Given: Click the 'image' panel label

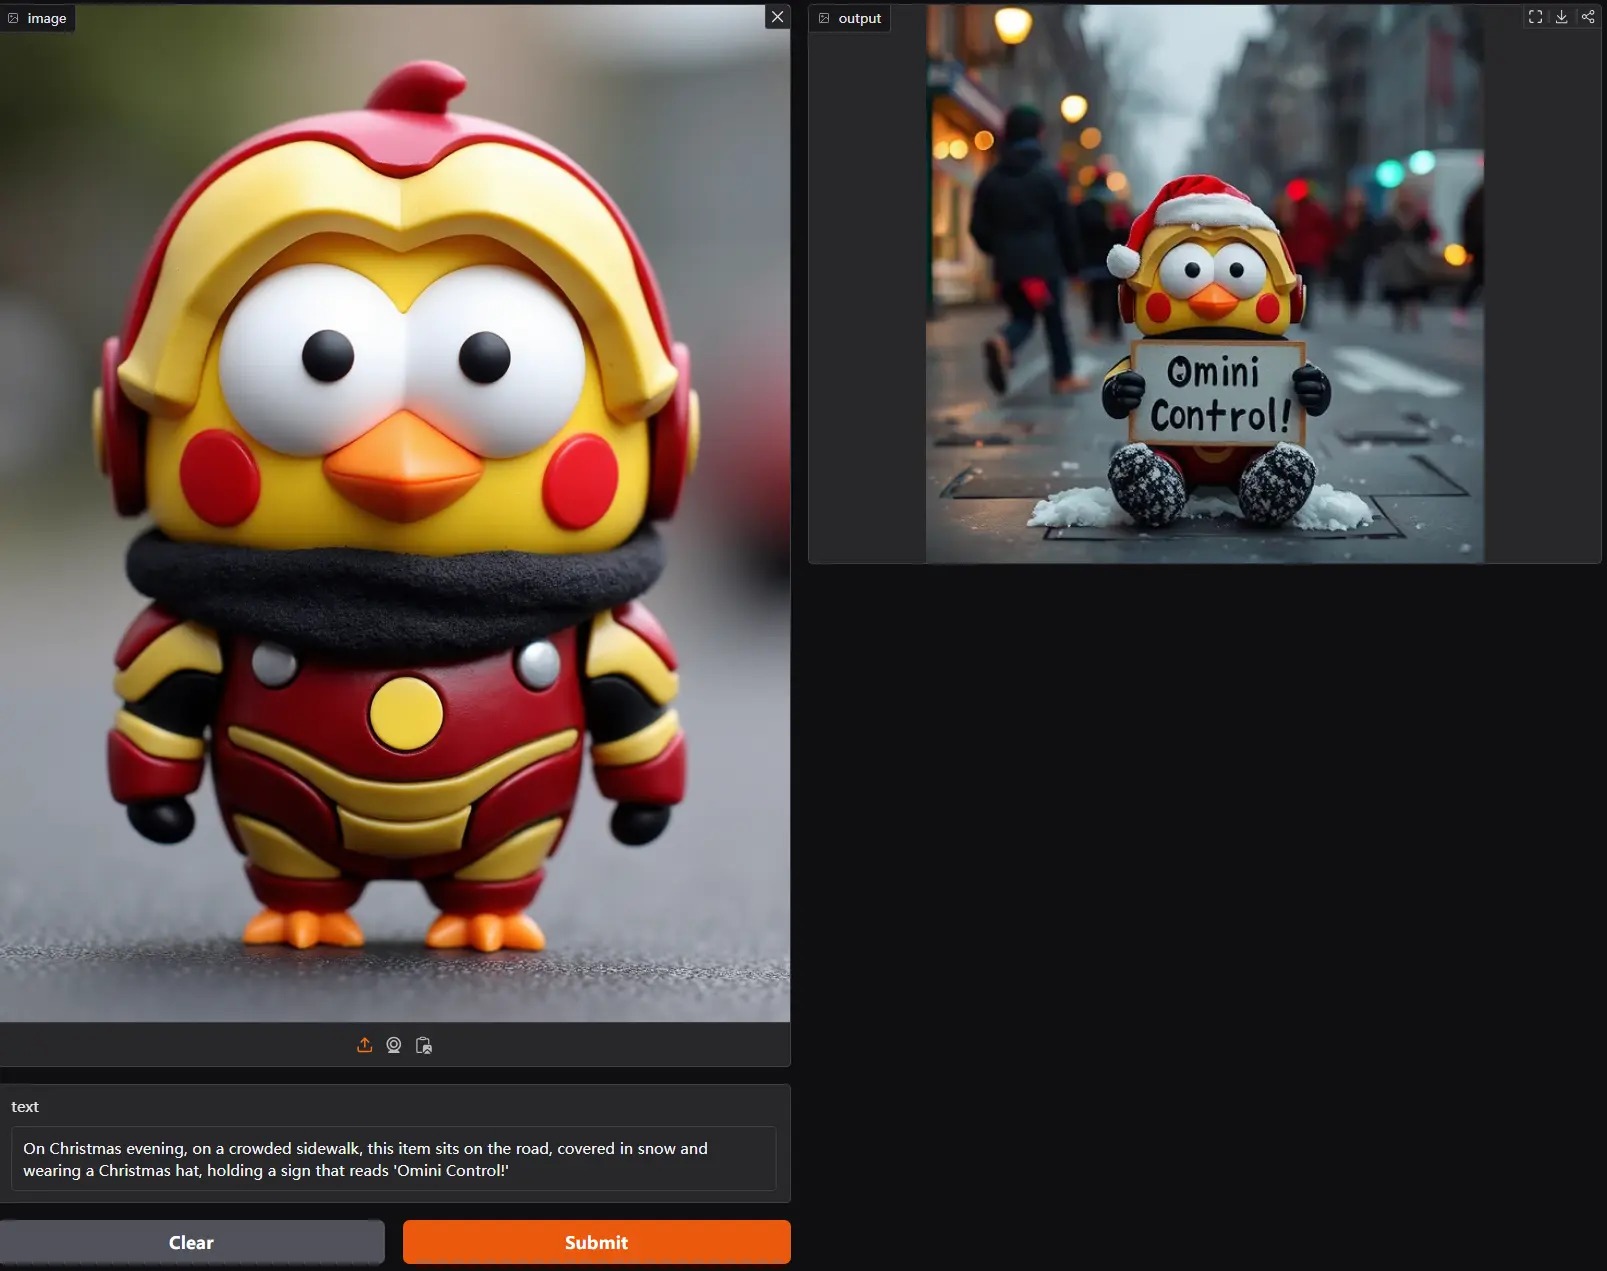Looking at the screenshot, I should (x=38, y=18).
